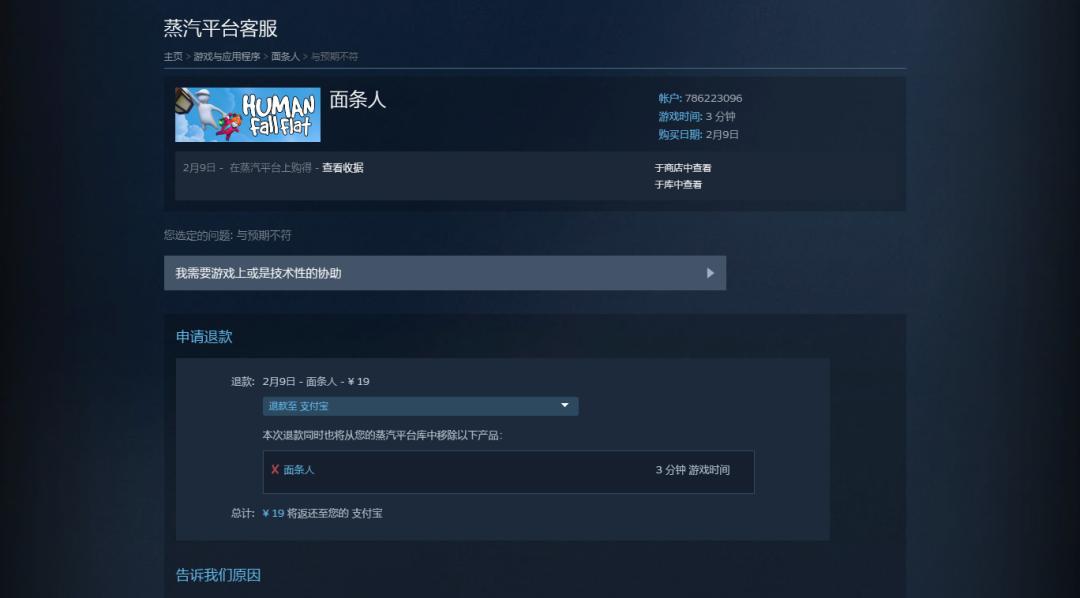Go to 主页 in breadcrumb
The width and height of the screenshot is (1080, 598).
(x=173, y=56)
